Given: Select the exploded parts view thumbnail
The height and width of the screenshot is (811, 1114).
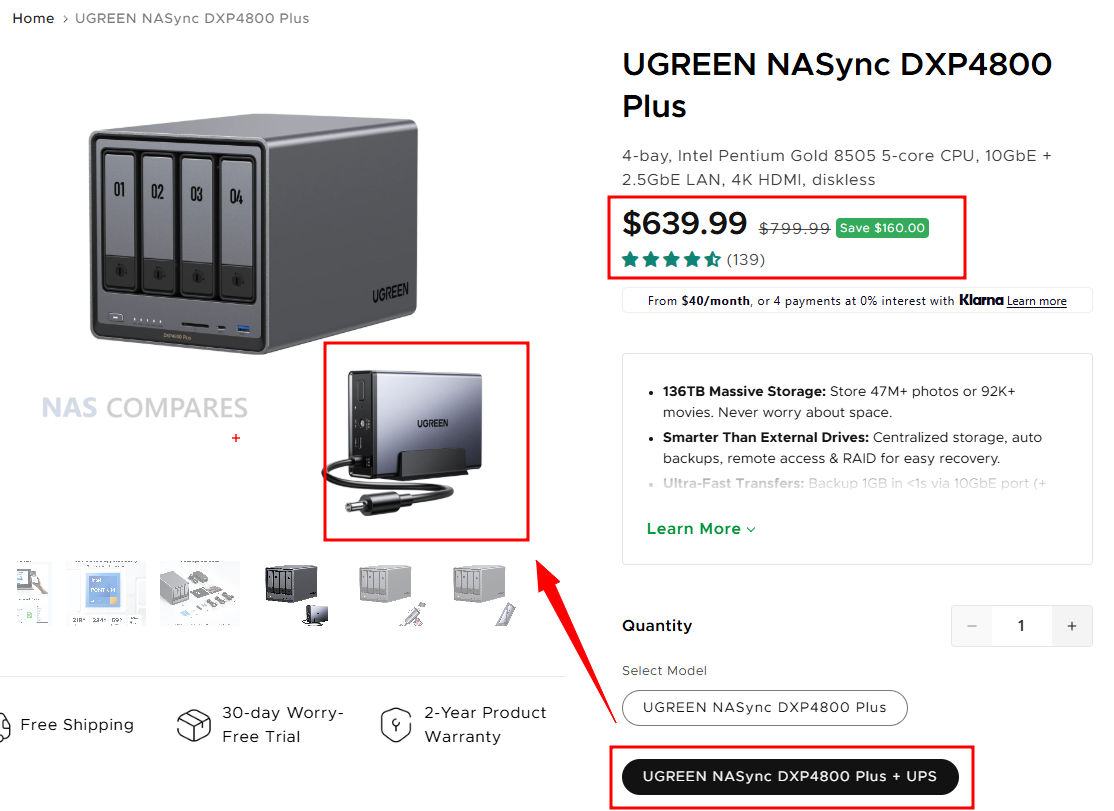Looking at the screenshot, I should [x=200, y=594].
